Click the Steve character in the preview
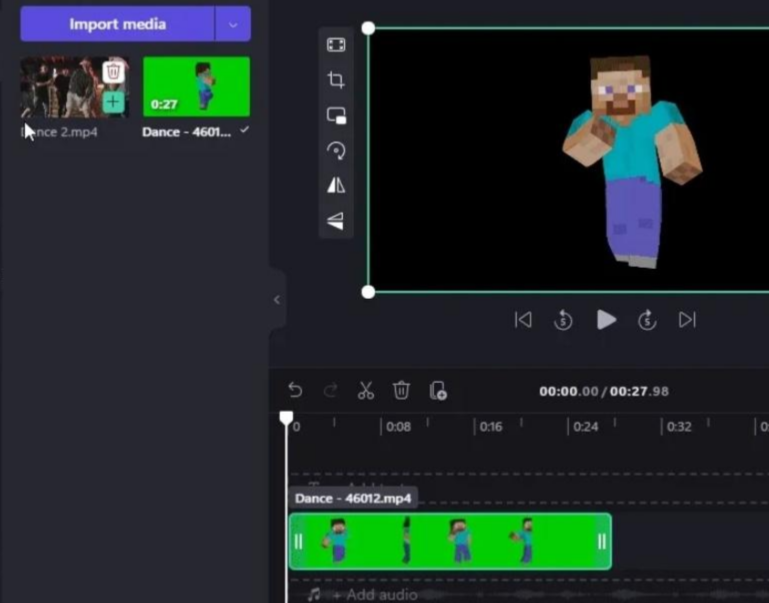Viewport: 769px width, 603px height. coord(632,162)
